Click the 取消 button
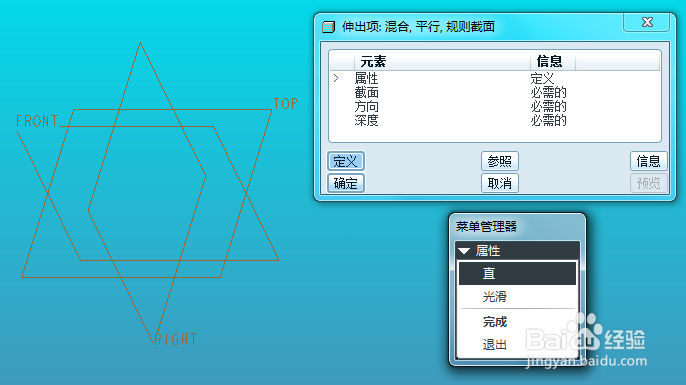Image resolution: width=686 pixels, height=385 pixels. (500, 183)
